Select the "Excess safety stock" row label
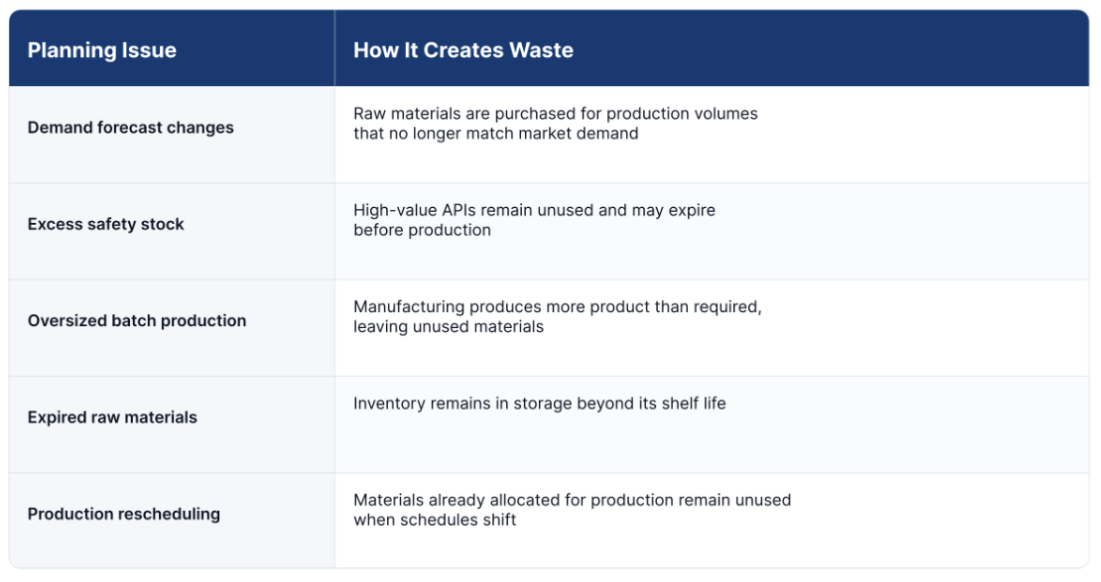The image size is (1101, 582). click(105, 224)
